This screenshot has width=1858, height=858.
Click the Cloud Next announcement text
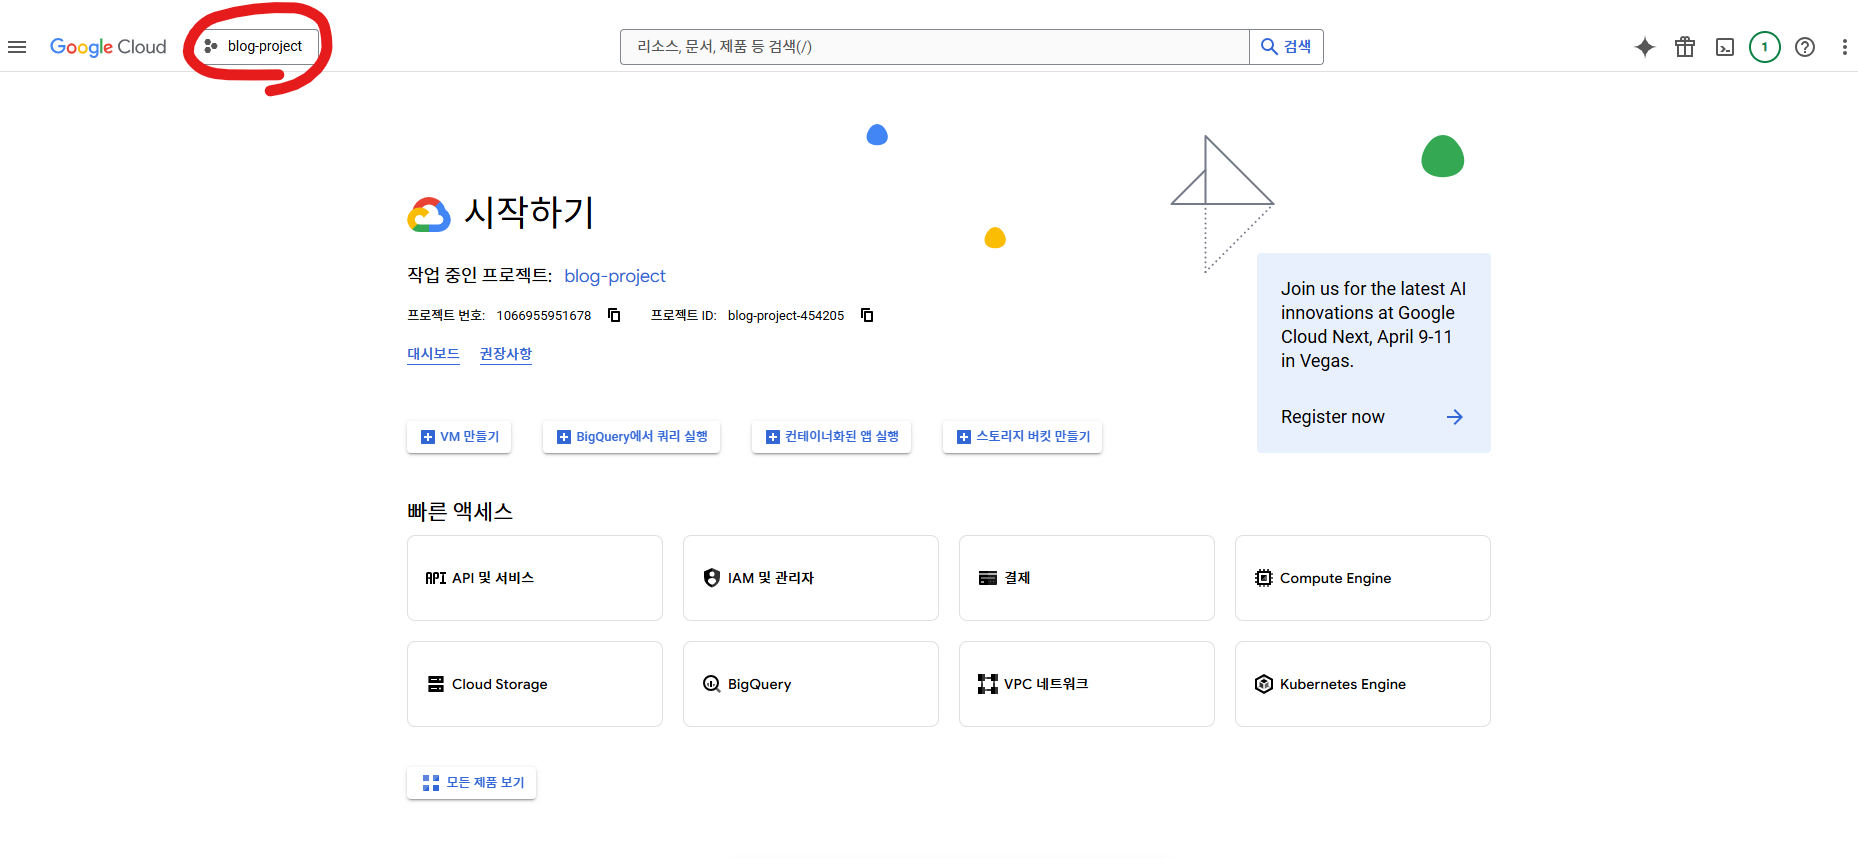1373,325
